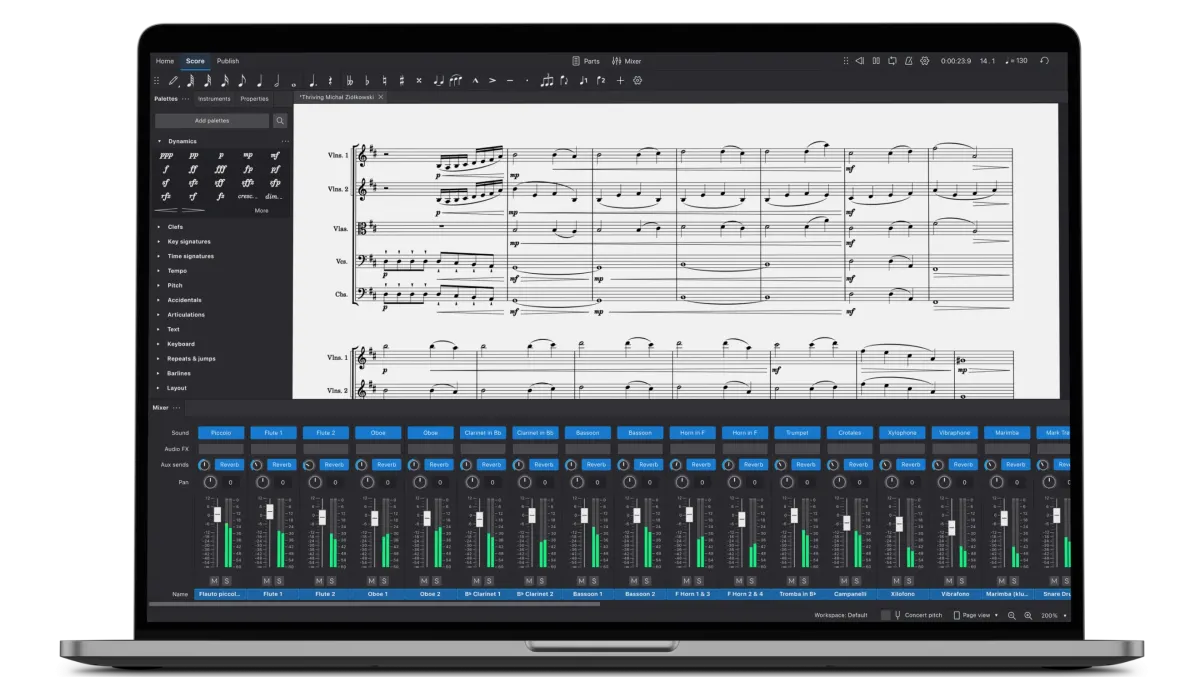1200x677 pixels.
Task: Switch to the Home tab
Action: point(164,61)
